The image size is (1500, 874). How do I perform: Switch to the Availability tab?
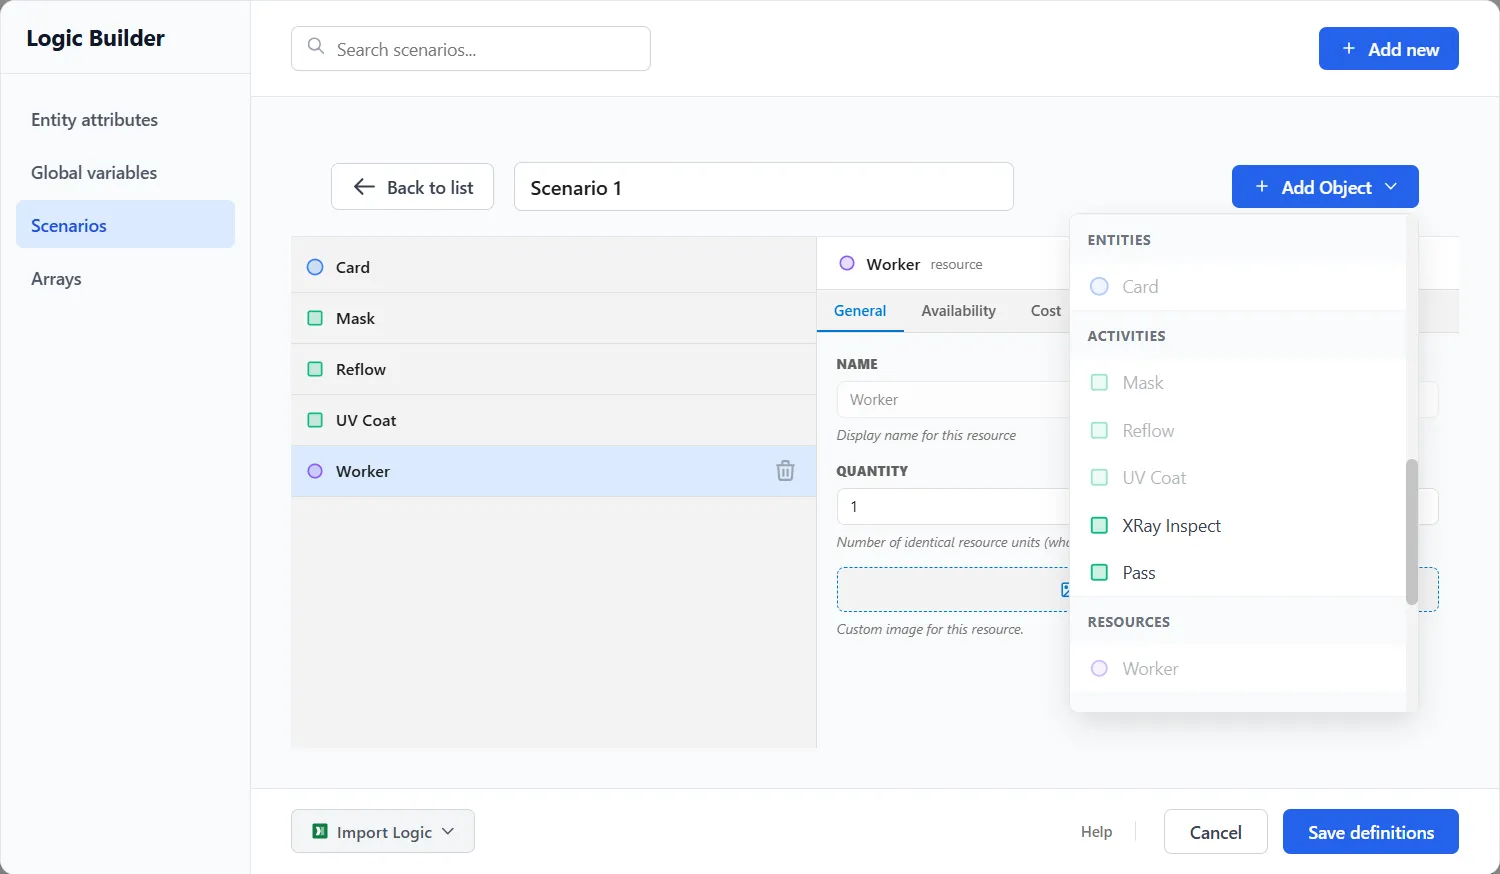(x=958, y=311)
